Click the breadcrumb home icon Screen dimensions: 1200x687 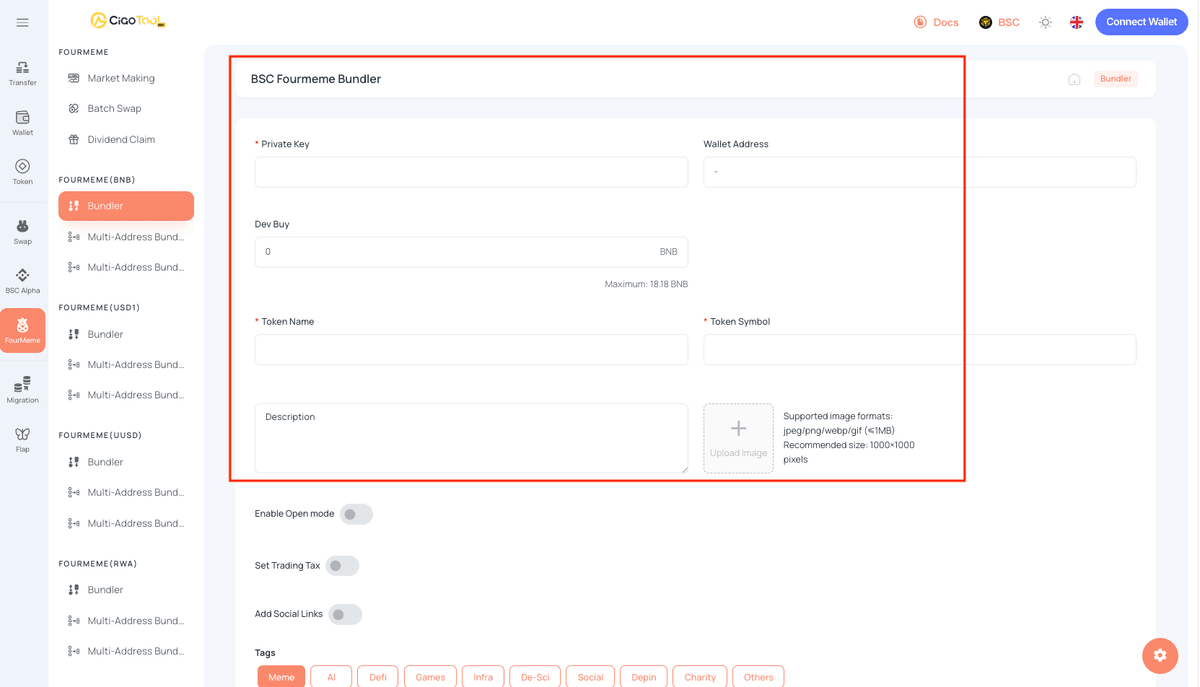(x=1074, y=79)
